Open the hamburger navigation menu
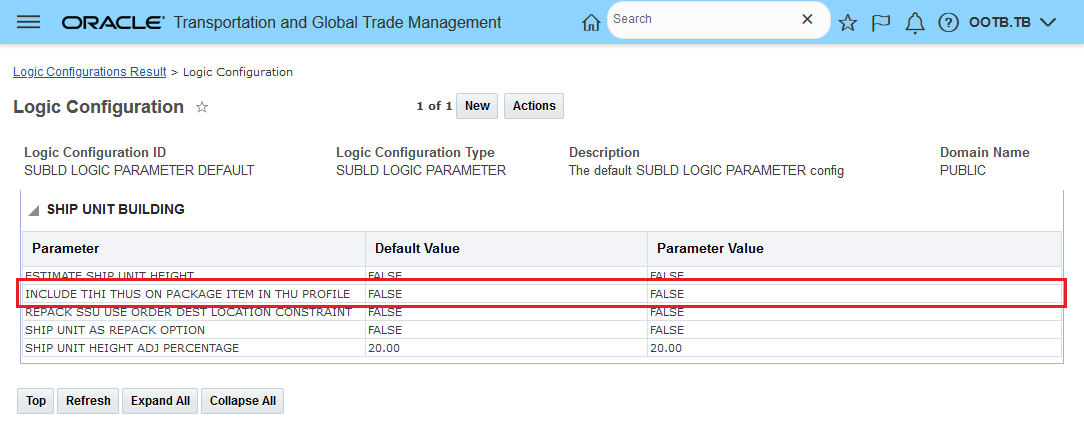This screenshot has height=425, width=1084. click(29, 22)
